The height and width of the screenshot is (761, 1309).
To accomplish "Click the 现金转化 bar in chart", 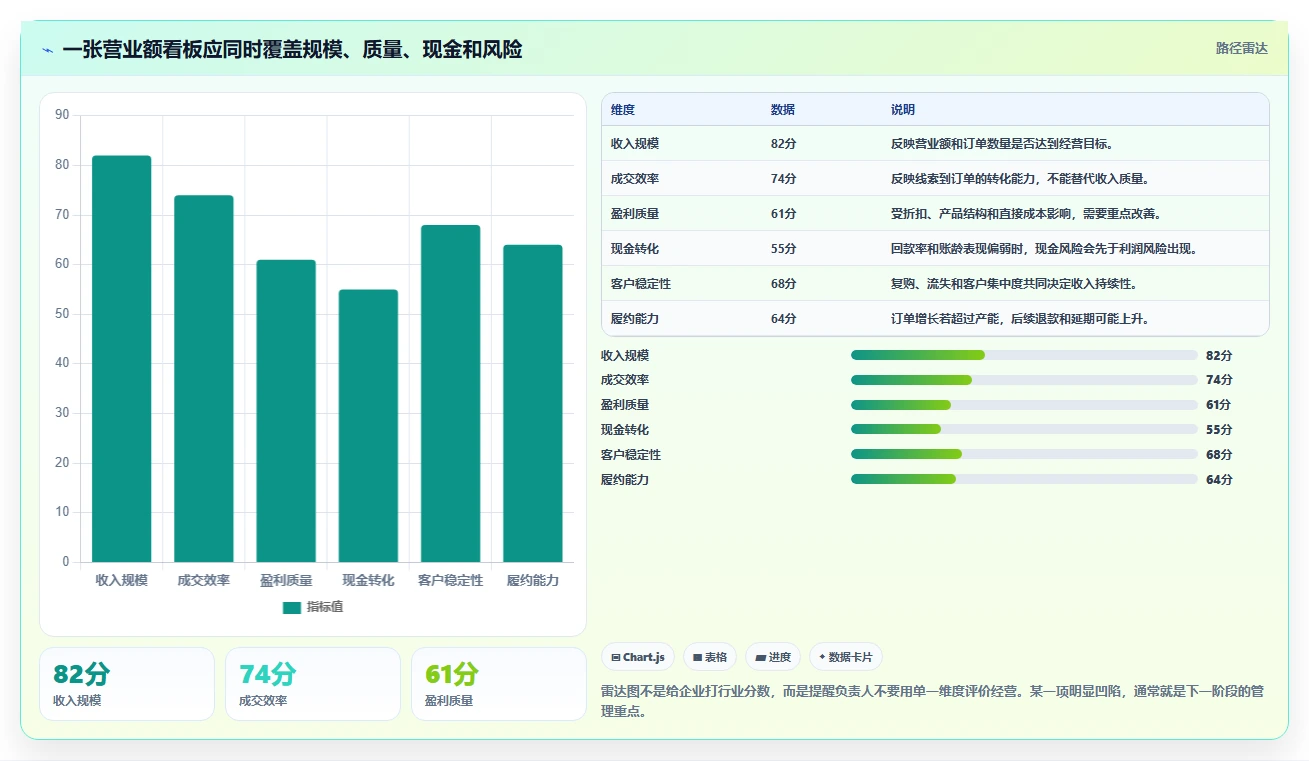I will pos(368,426).
